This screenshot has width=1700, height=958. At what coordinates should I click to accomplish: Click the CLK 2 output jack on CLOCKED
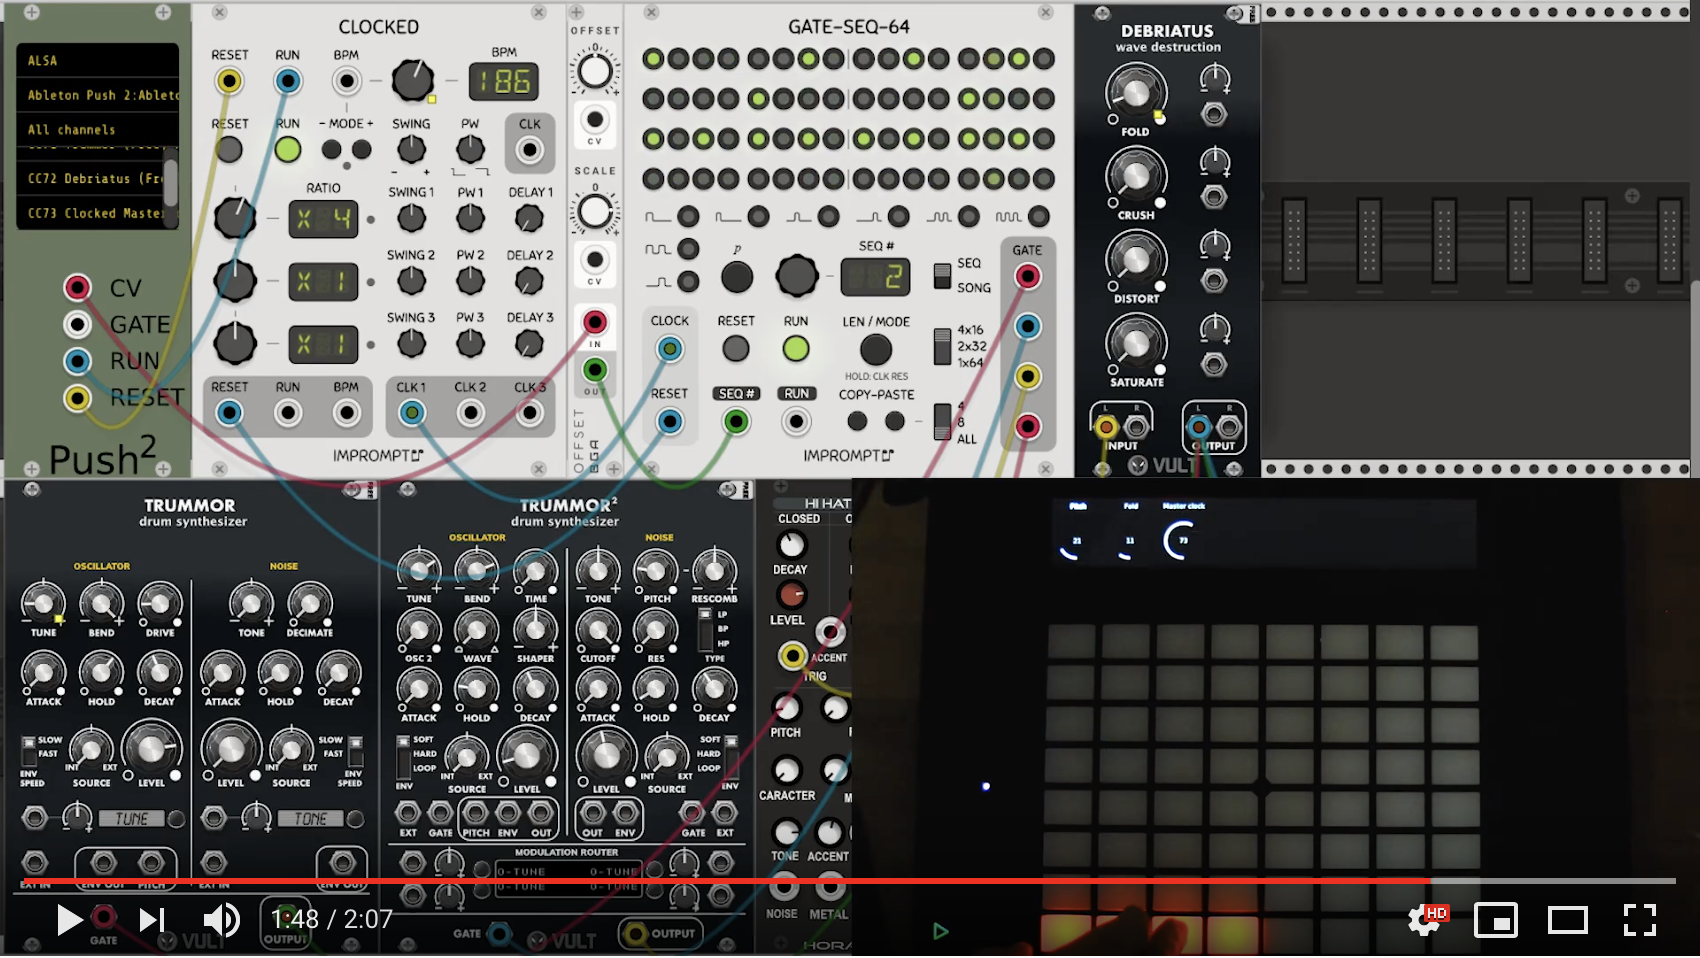click(x=470, y=412)
